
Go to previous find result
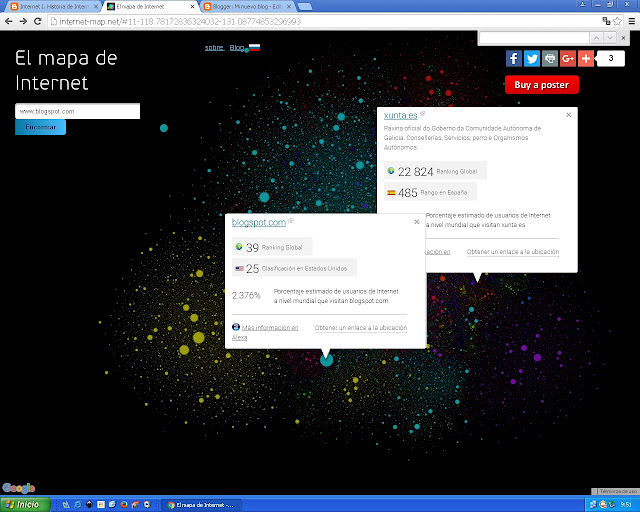coord(596,38)
